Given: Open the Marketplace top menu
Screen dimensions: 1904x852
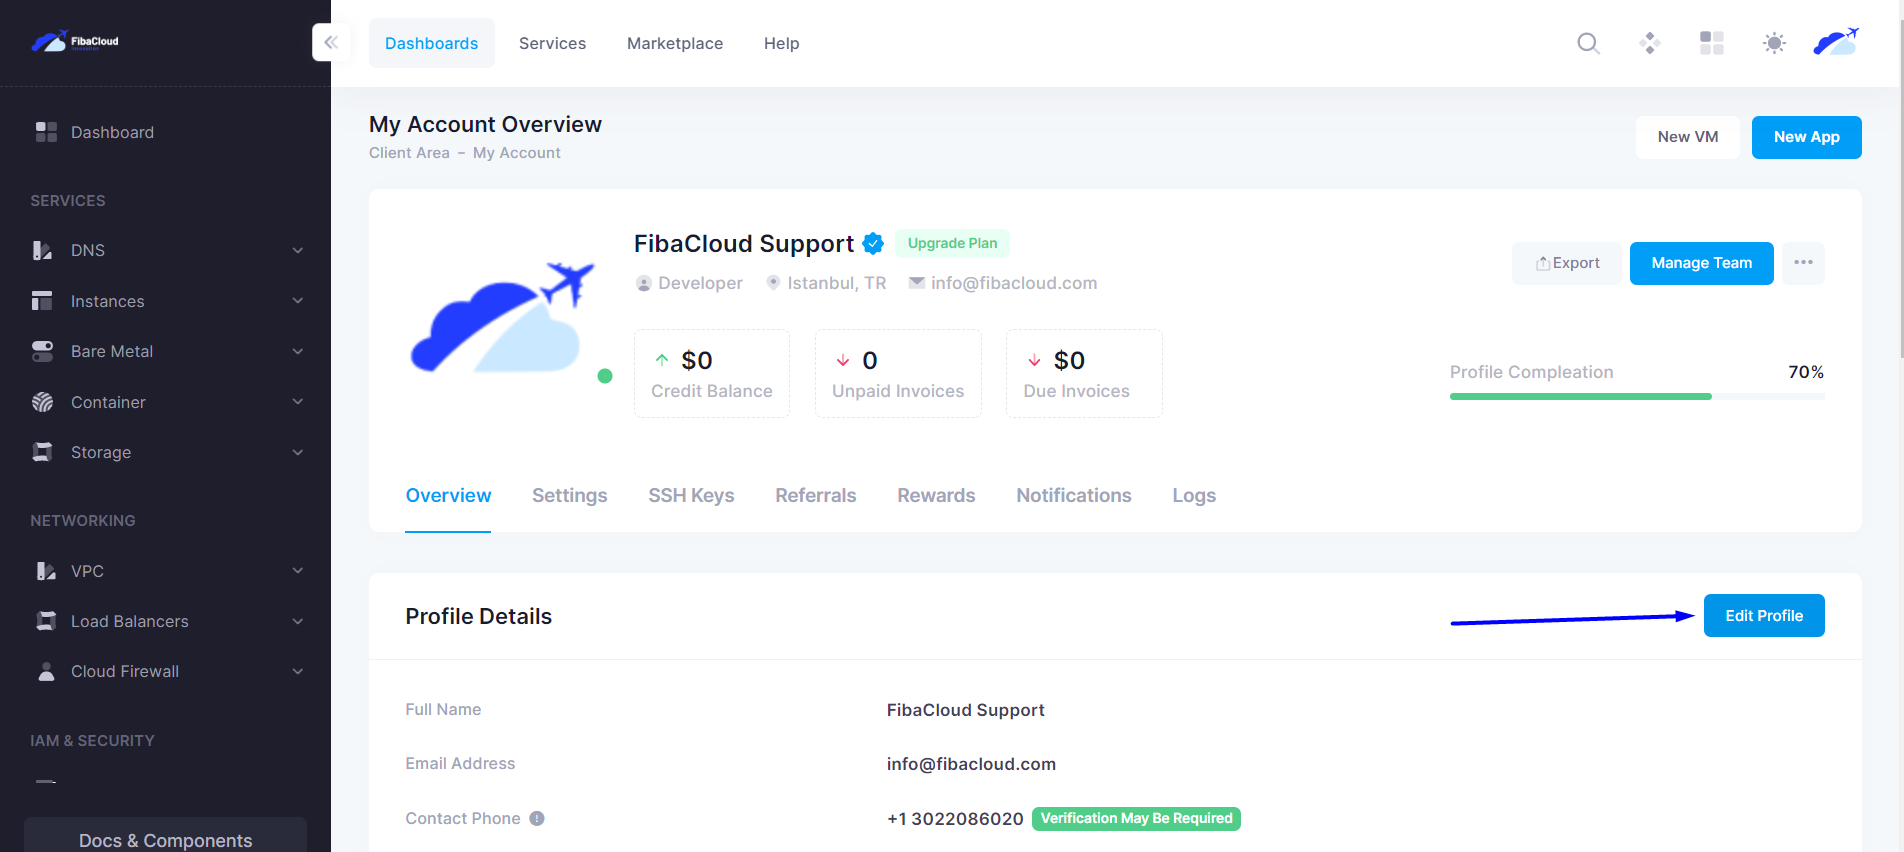Looking at the screenshot, I should 675,43.
